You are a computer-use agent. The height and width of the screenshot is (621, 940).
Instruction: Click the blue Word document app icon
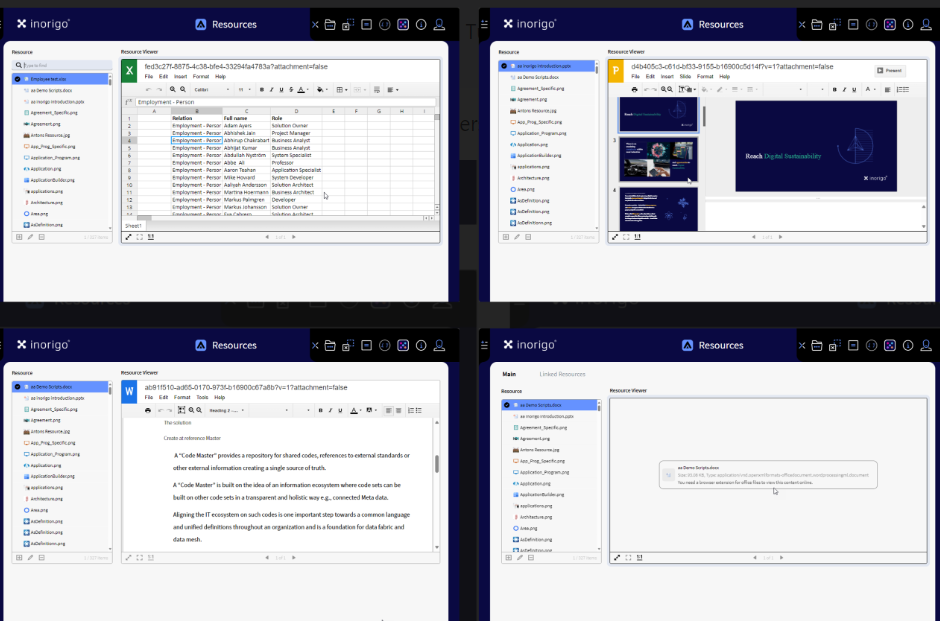point(130,392)
